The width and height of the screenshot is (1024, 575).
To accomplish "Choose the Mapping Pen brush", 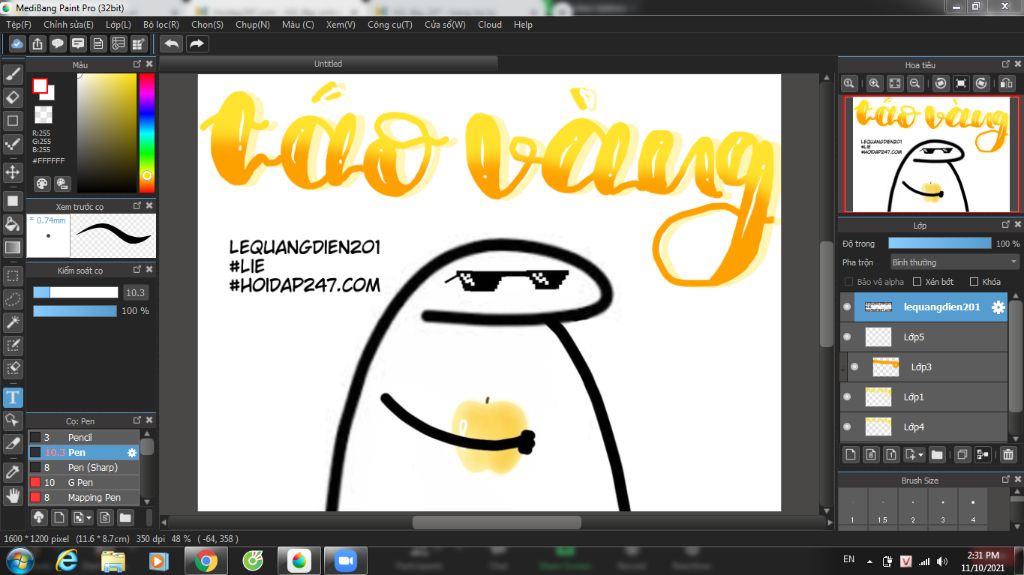I will click(84, 497).
